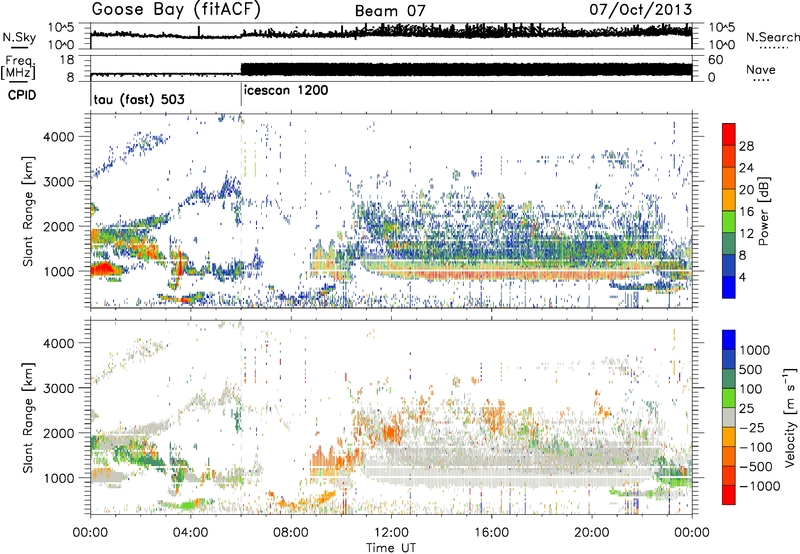800x554 pixels.
Task: Click the red high-power patch near 00:30 at 1000 km
Action: 104,268
